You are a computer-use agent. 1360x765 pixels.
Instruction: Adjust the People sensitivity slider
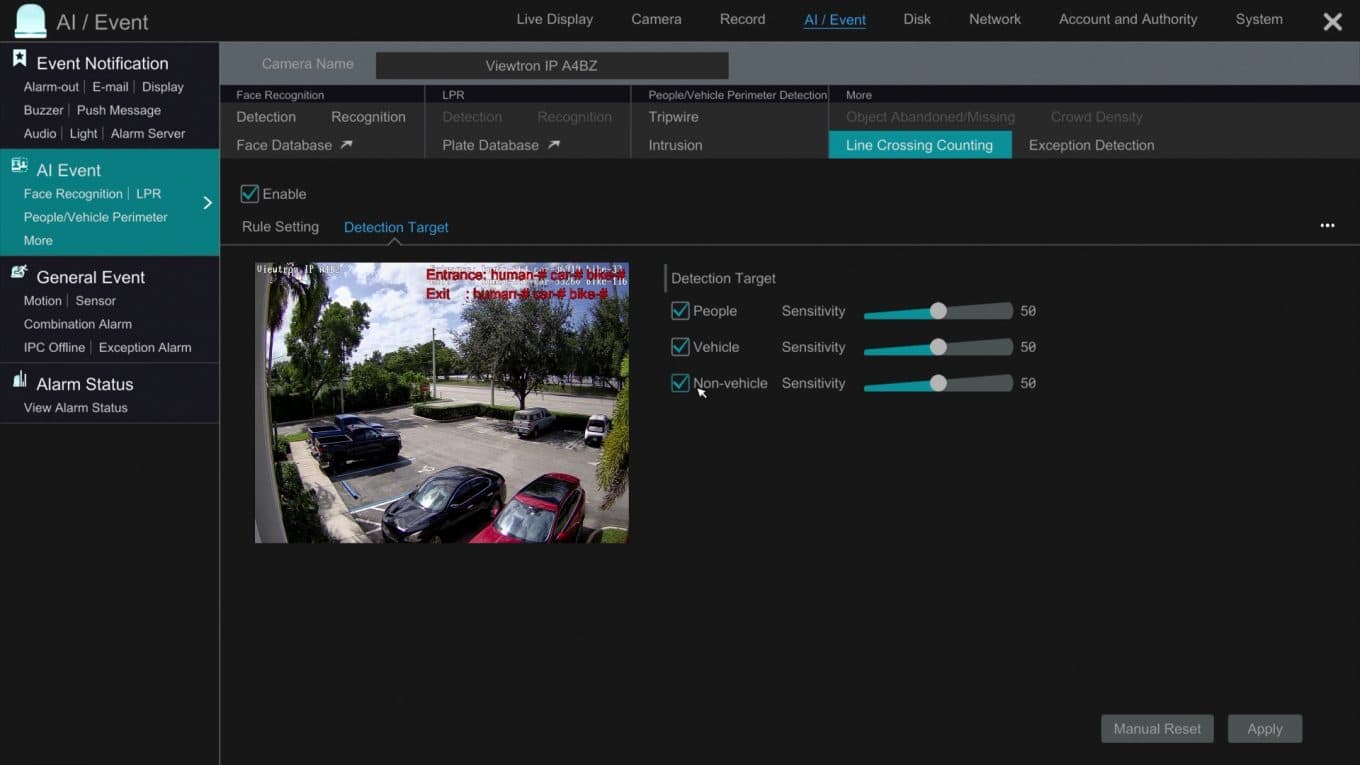(937, 311)
